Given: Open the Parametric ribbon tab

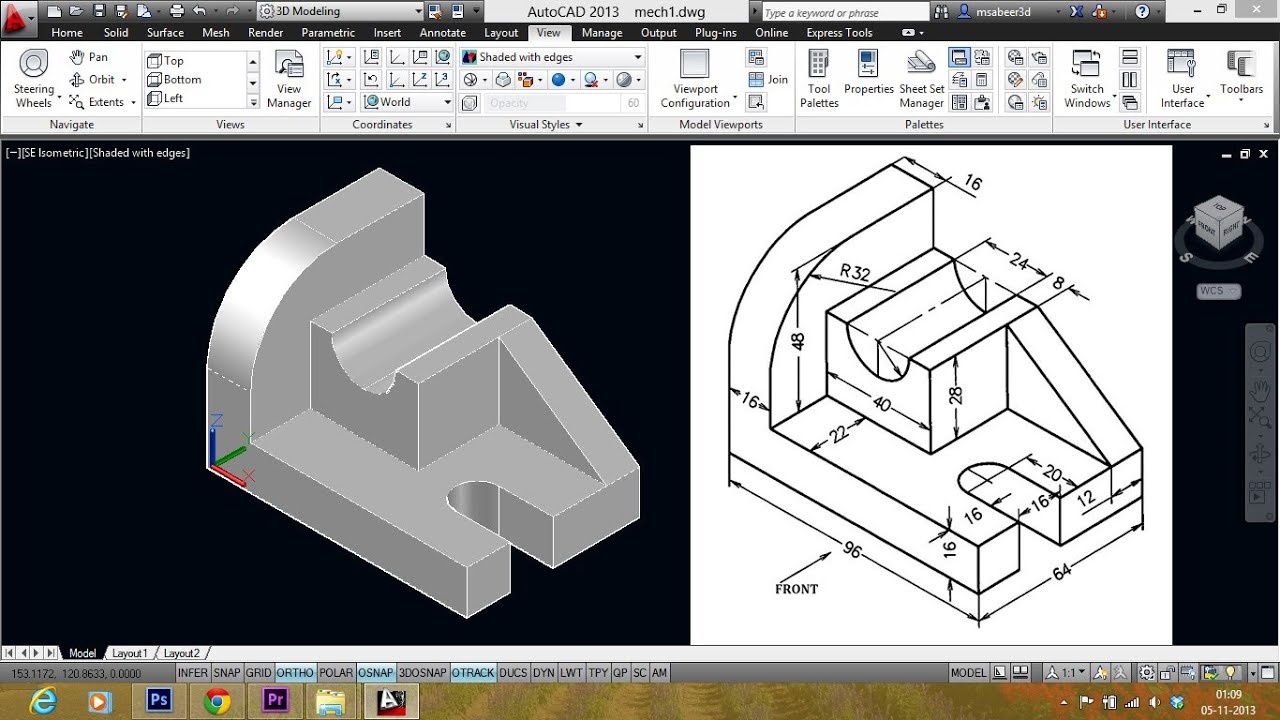Looking at the screenshot, I should [x=328, y=32].
